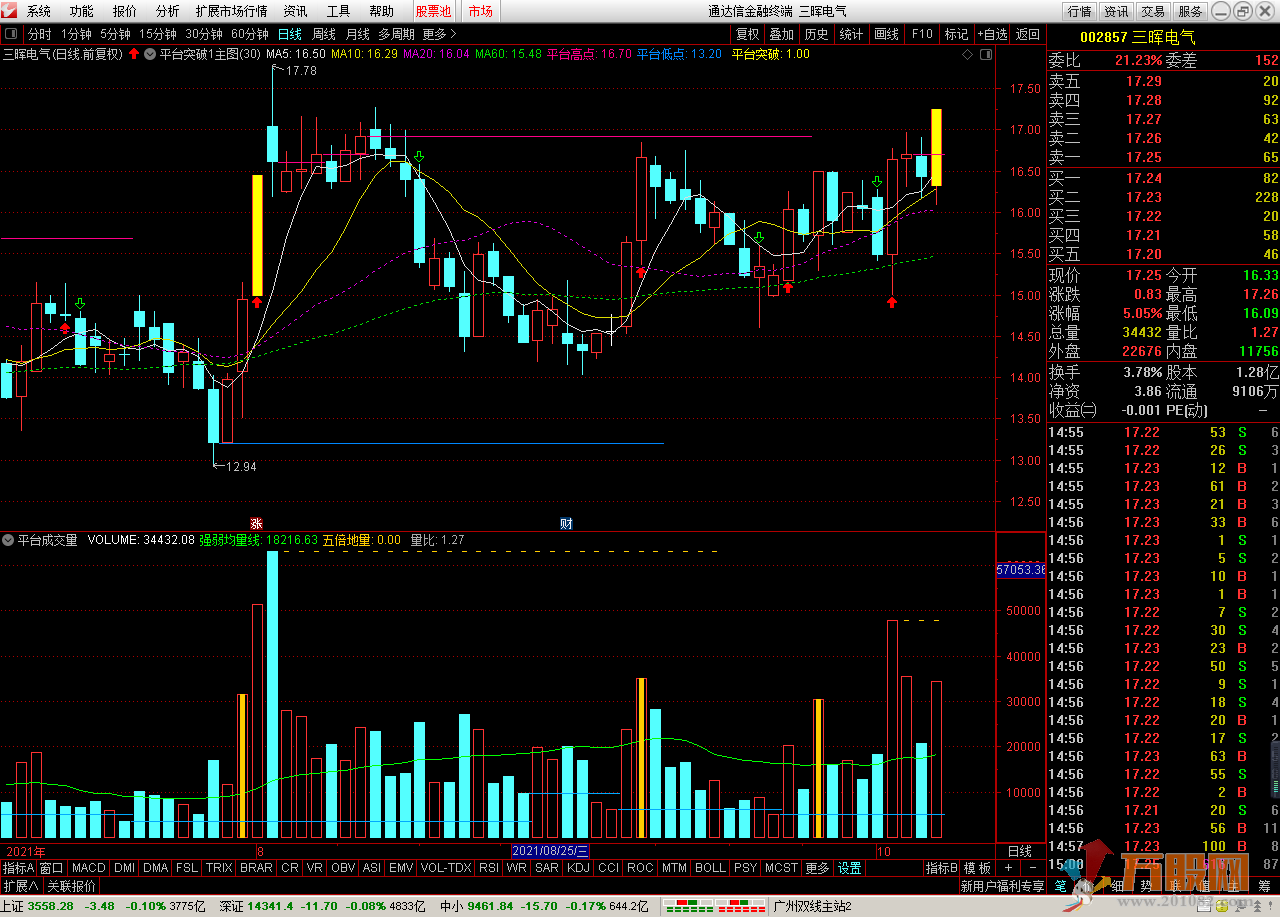Click the diamond icon at chart header right
Viewport: 1280px width, 918px height.
click(x=967, y=54)
